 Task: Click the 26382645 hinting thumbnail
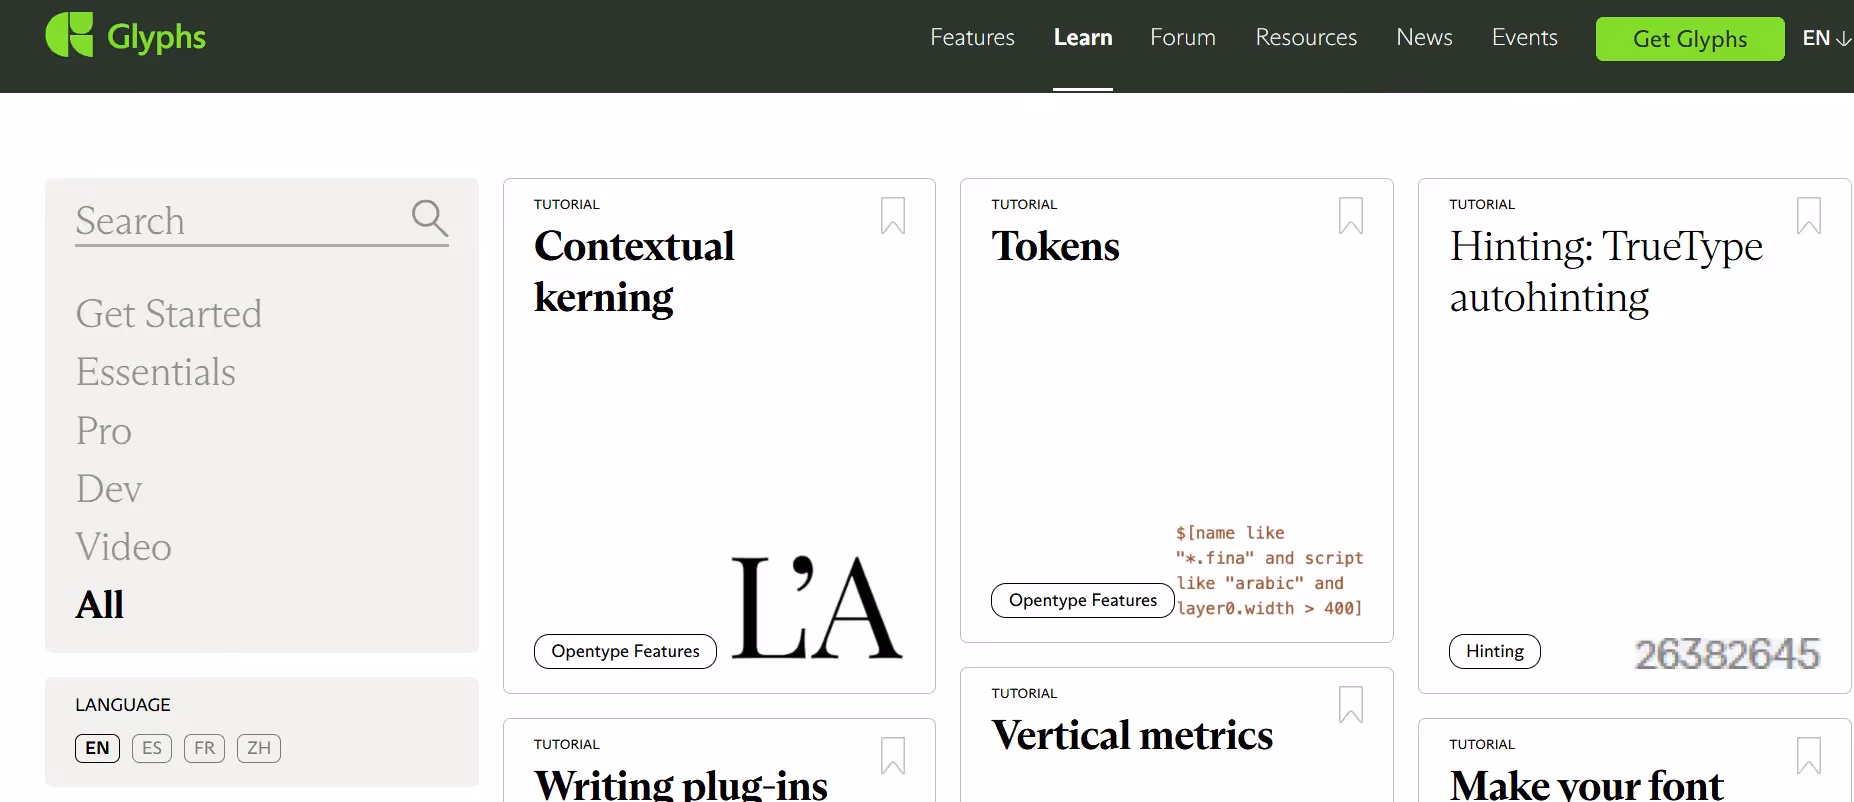(x=1727, y=654)
